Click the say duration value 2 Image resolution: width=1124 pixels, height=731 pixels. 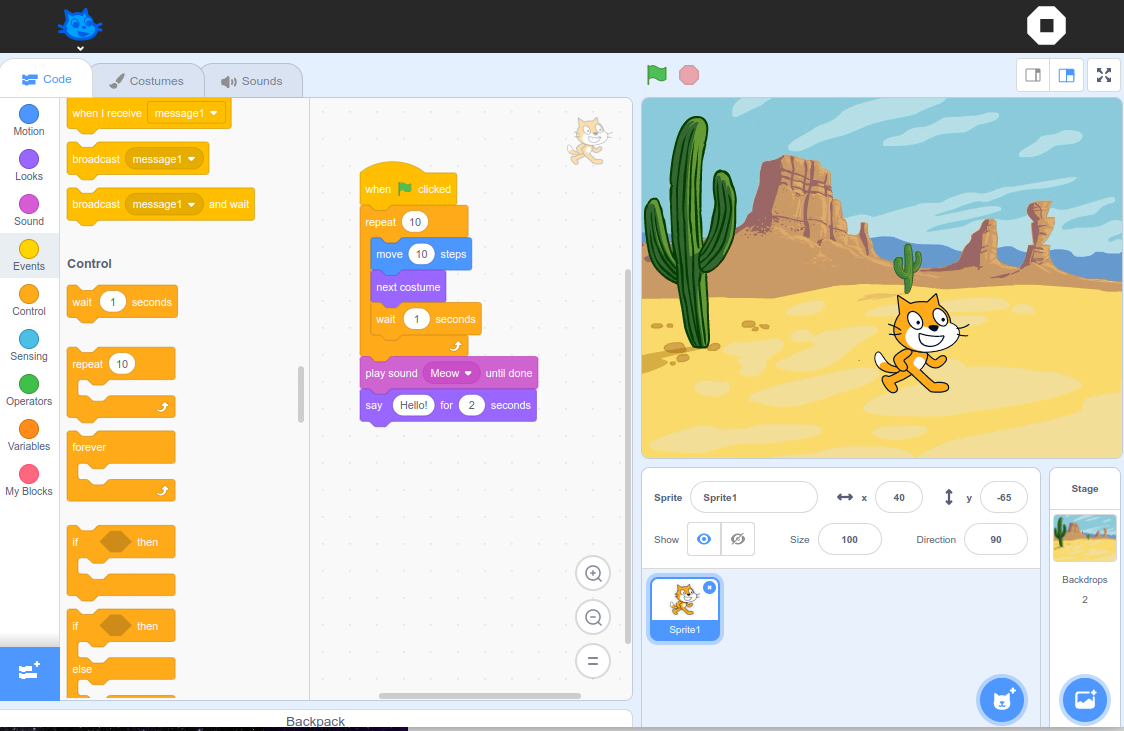pyautogui.click(x=472, y=405)
